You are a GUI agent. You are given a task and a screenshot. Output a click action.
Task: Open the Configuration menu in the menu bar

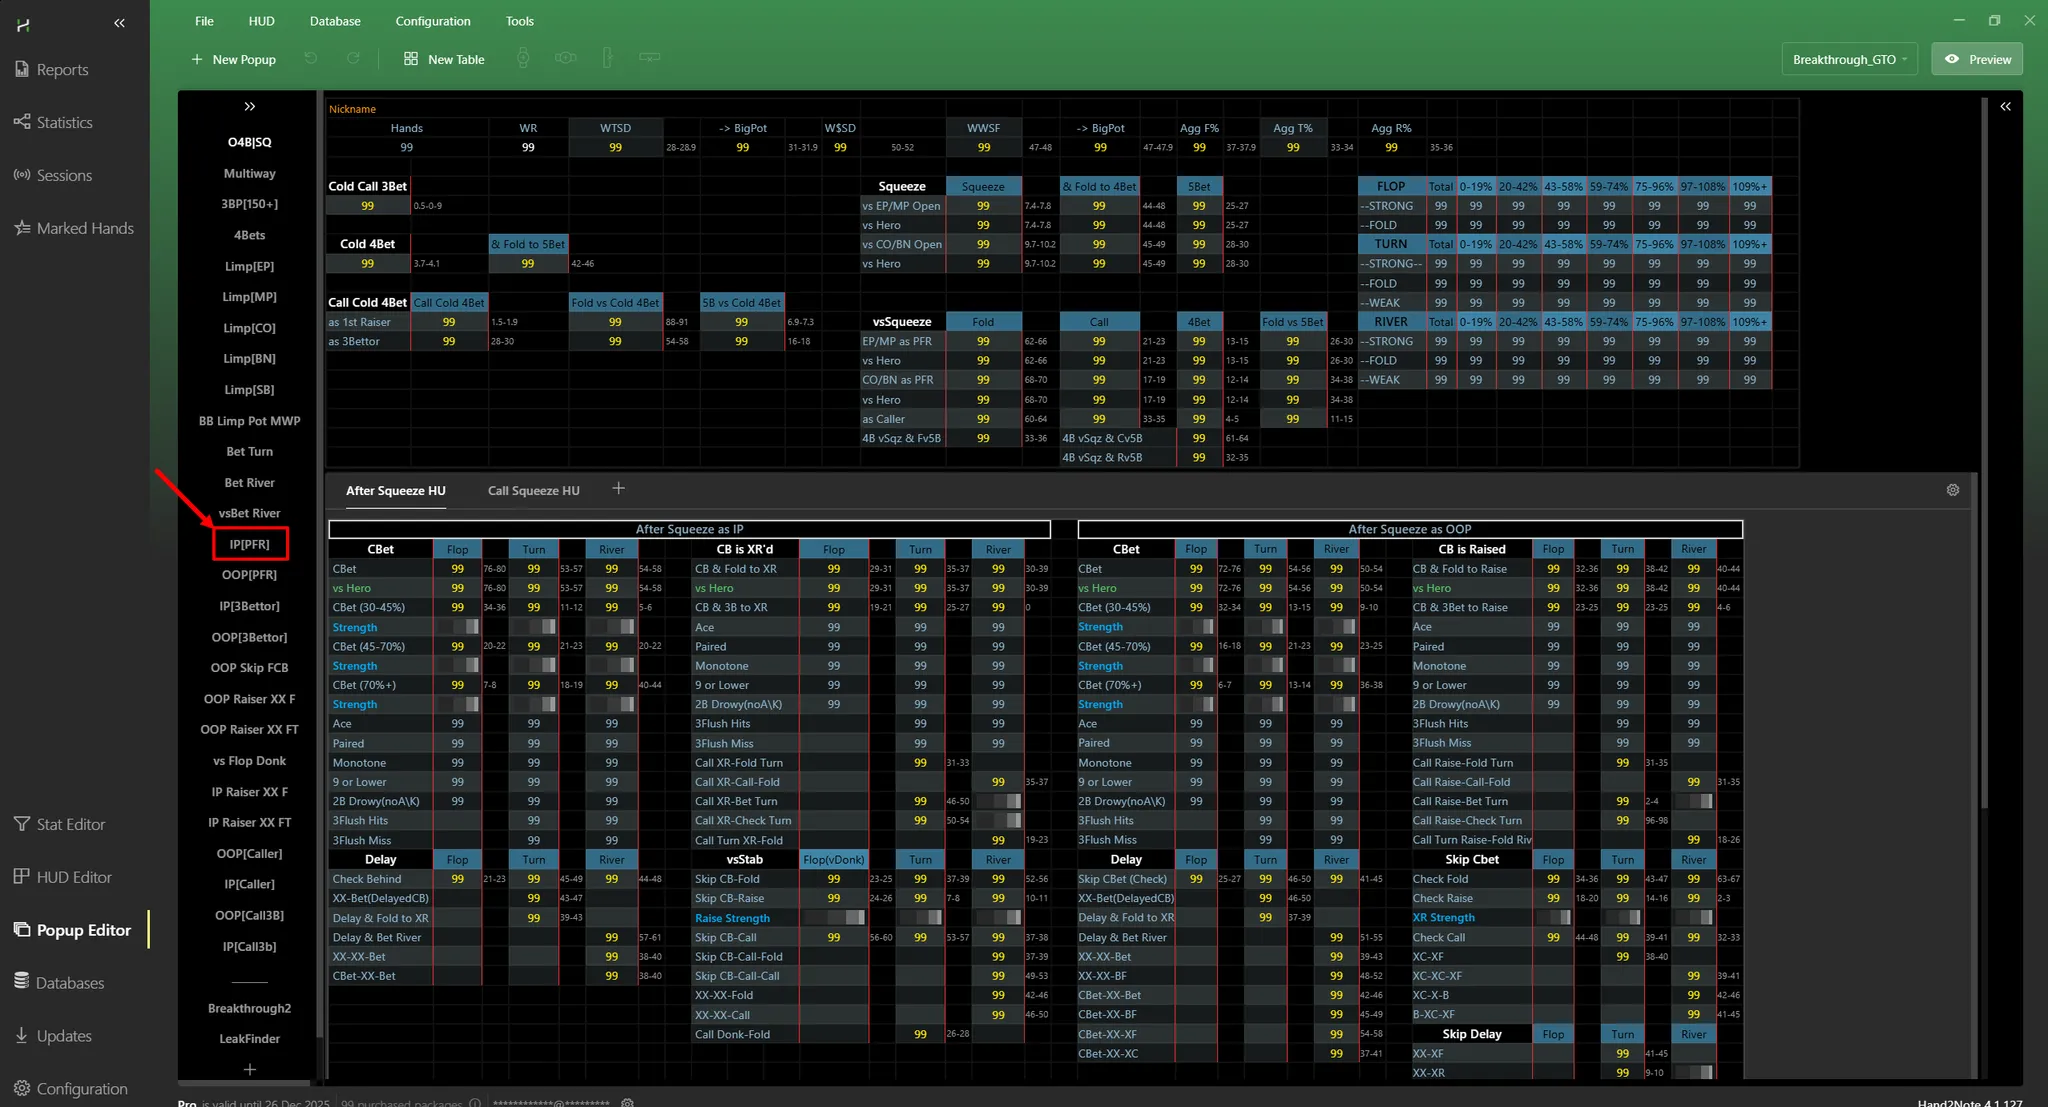[432, 21]
